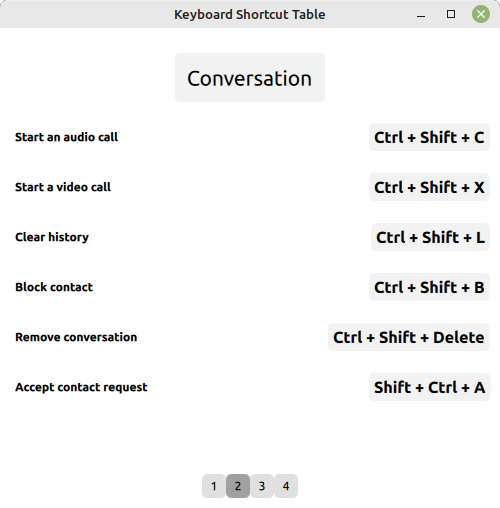The width and height of the screenshot is (500, 508).
Task: Select page 2 in the pagination
Action: pos(238,486)
